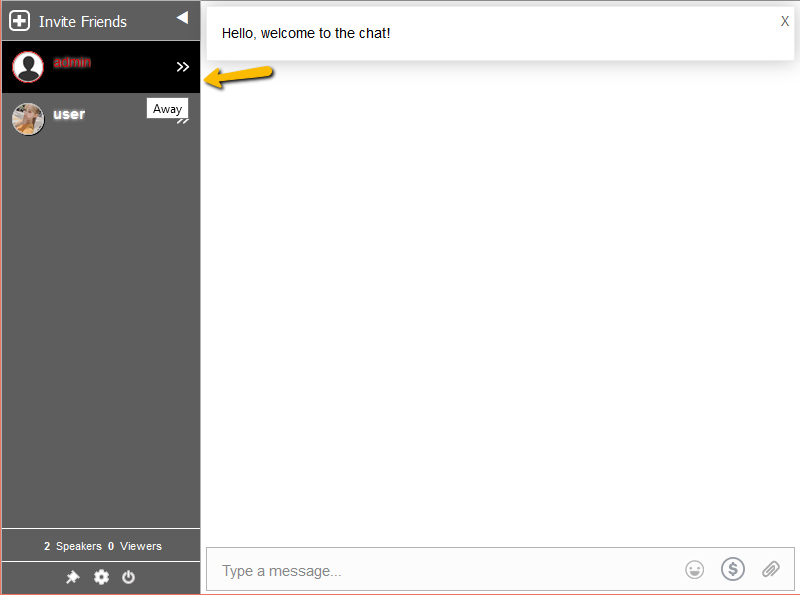Viewport: 800px width, 595px height.
Task: Toggle the pin icon in the sidebar footer
Action: (x=73, y=577)
